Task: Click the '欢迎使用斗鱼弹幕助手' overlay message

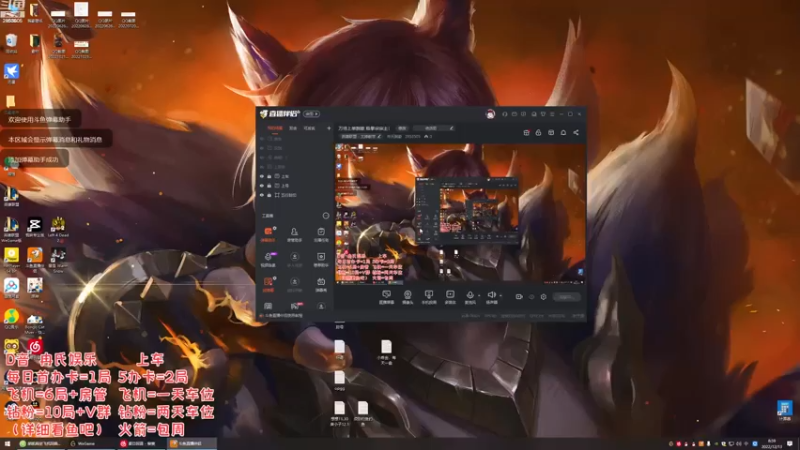Action: point(40,119)
